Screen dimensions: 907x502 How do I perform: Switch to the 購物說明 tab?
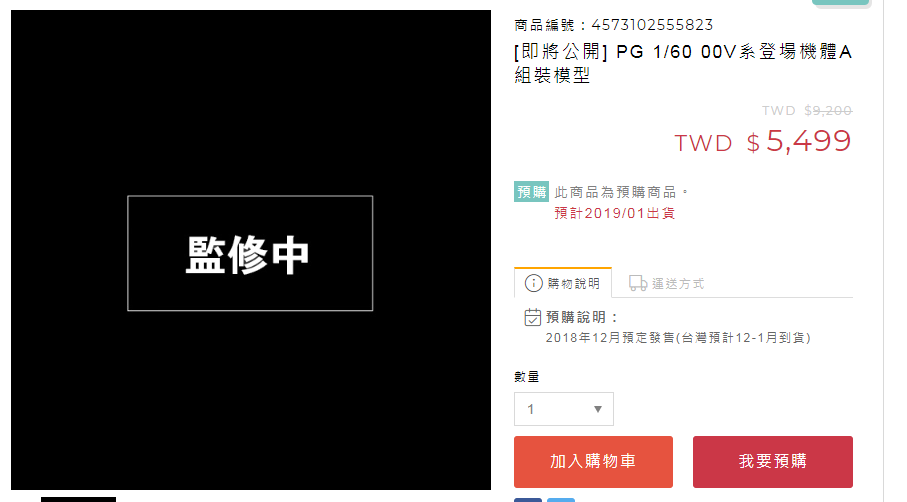pos(562,283)
